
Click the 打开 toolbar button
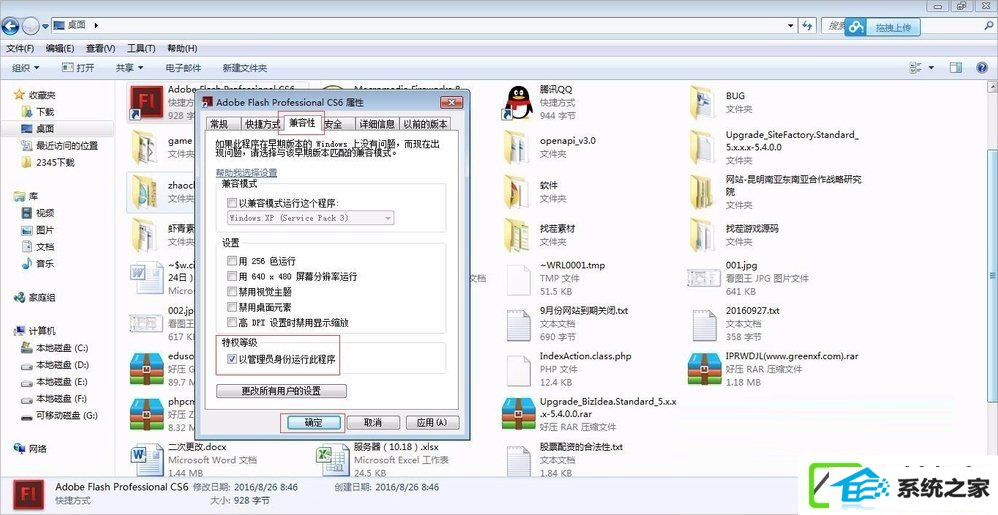pos(78,67)
